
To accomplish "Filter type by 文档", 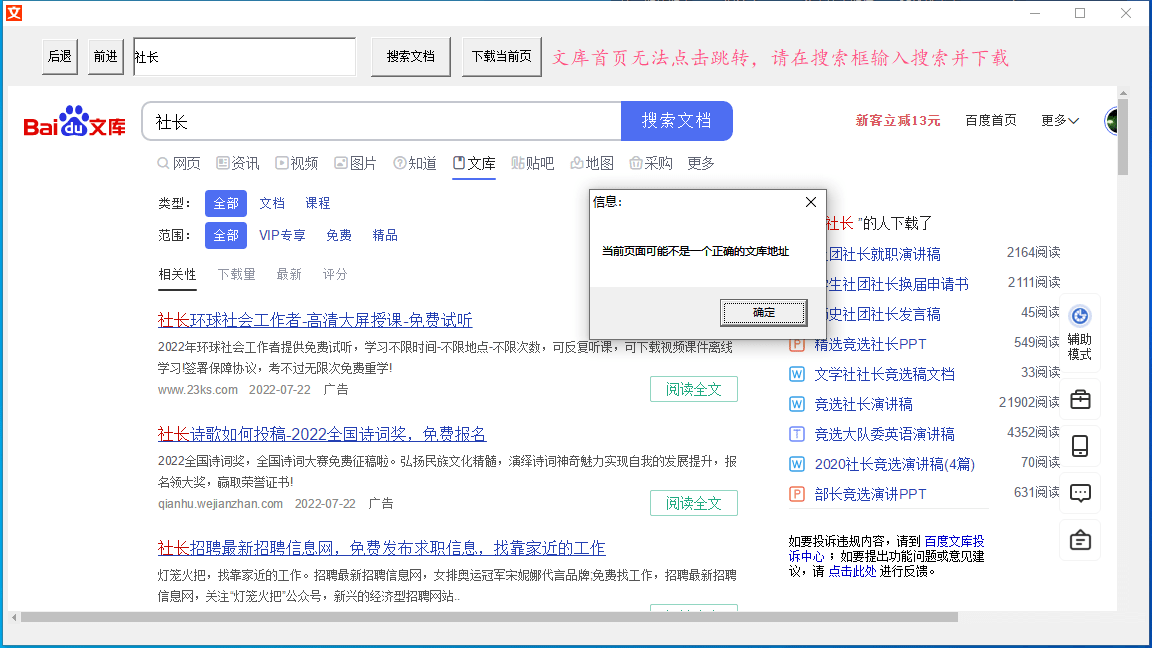I will [x=272, y=204].
